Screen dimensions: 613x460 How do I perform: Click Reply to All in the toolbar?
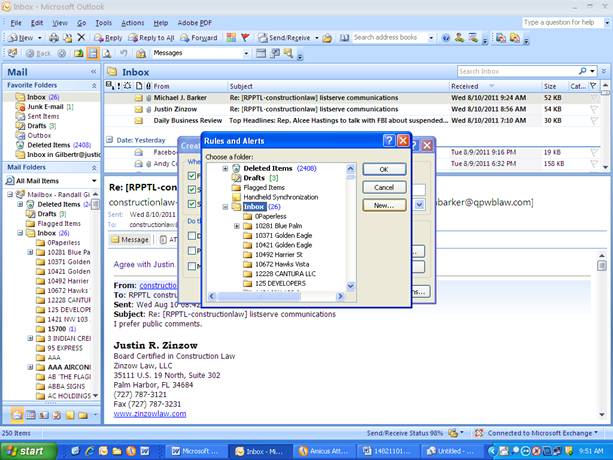151,38
